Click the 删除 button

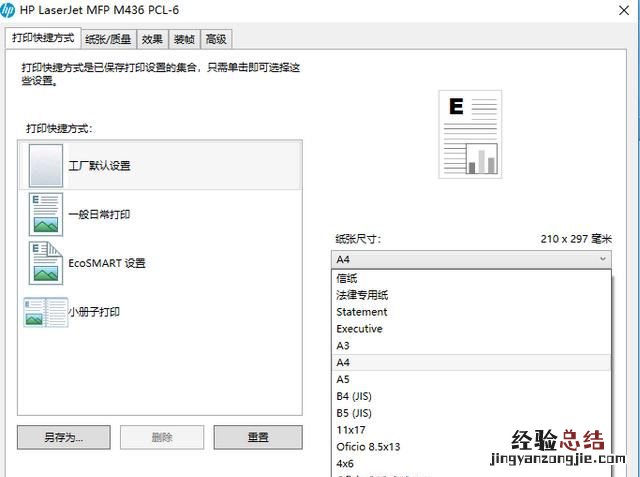coord(162,437)
